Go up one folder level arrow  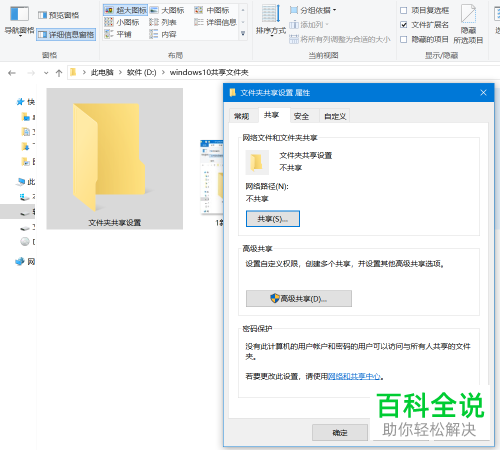tap(59, 73)
